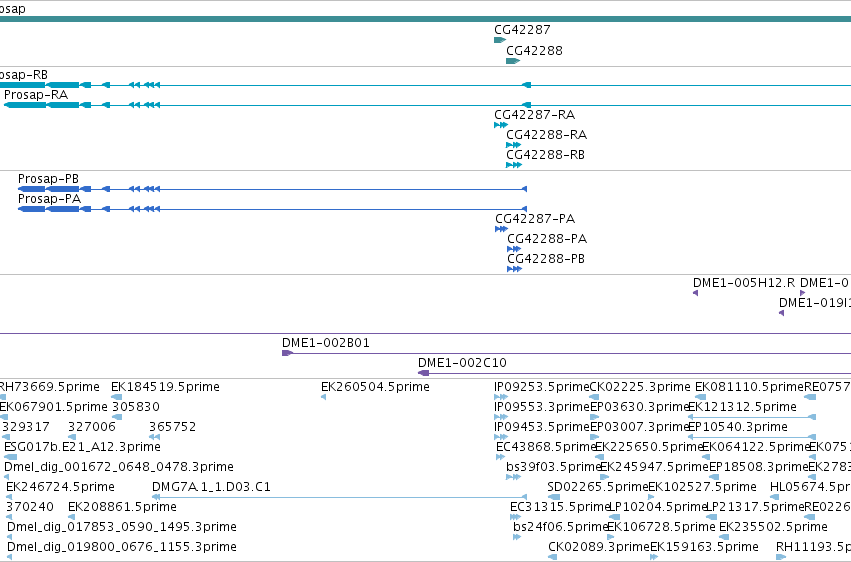Select the EK106728.5prime EST label

pyautogui.click(x=661, y=527)
